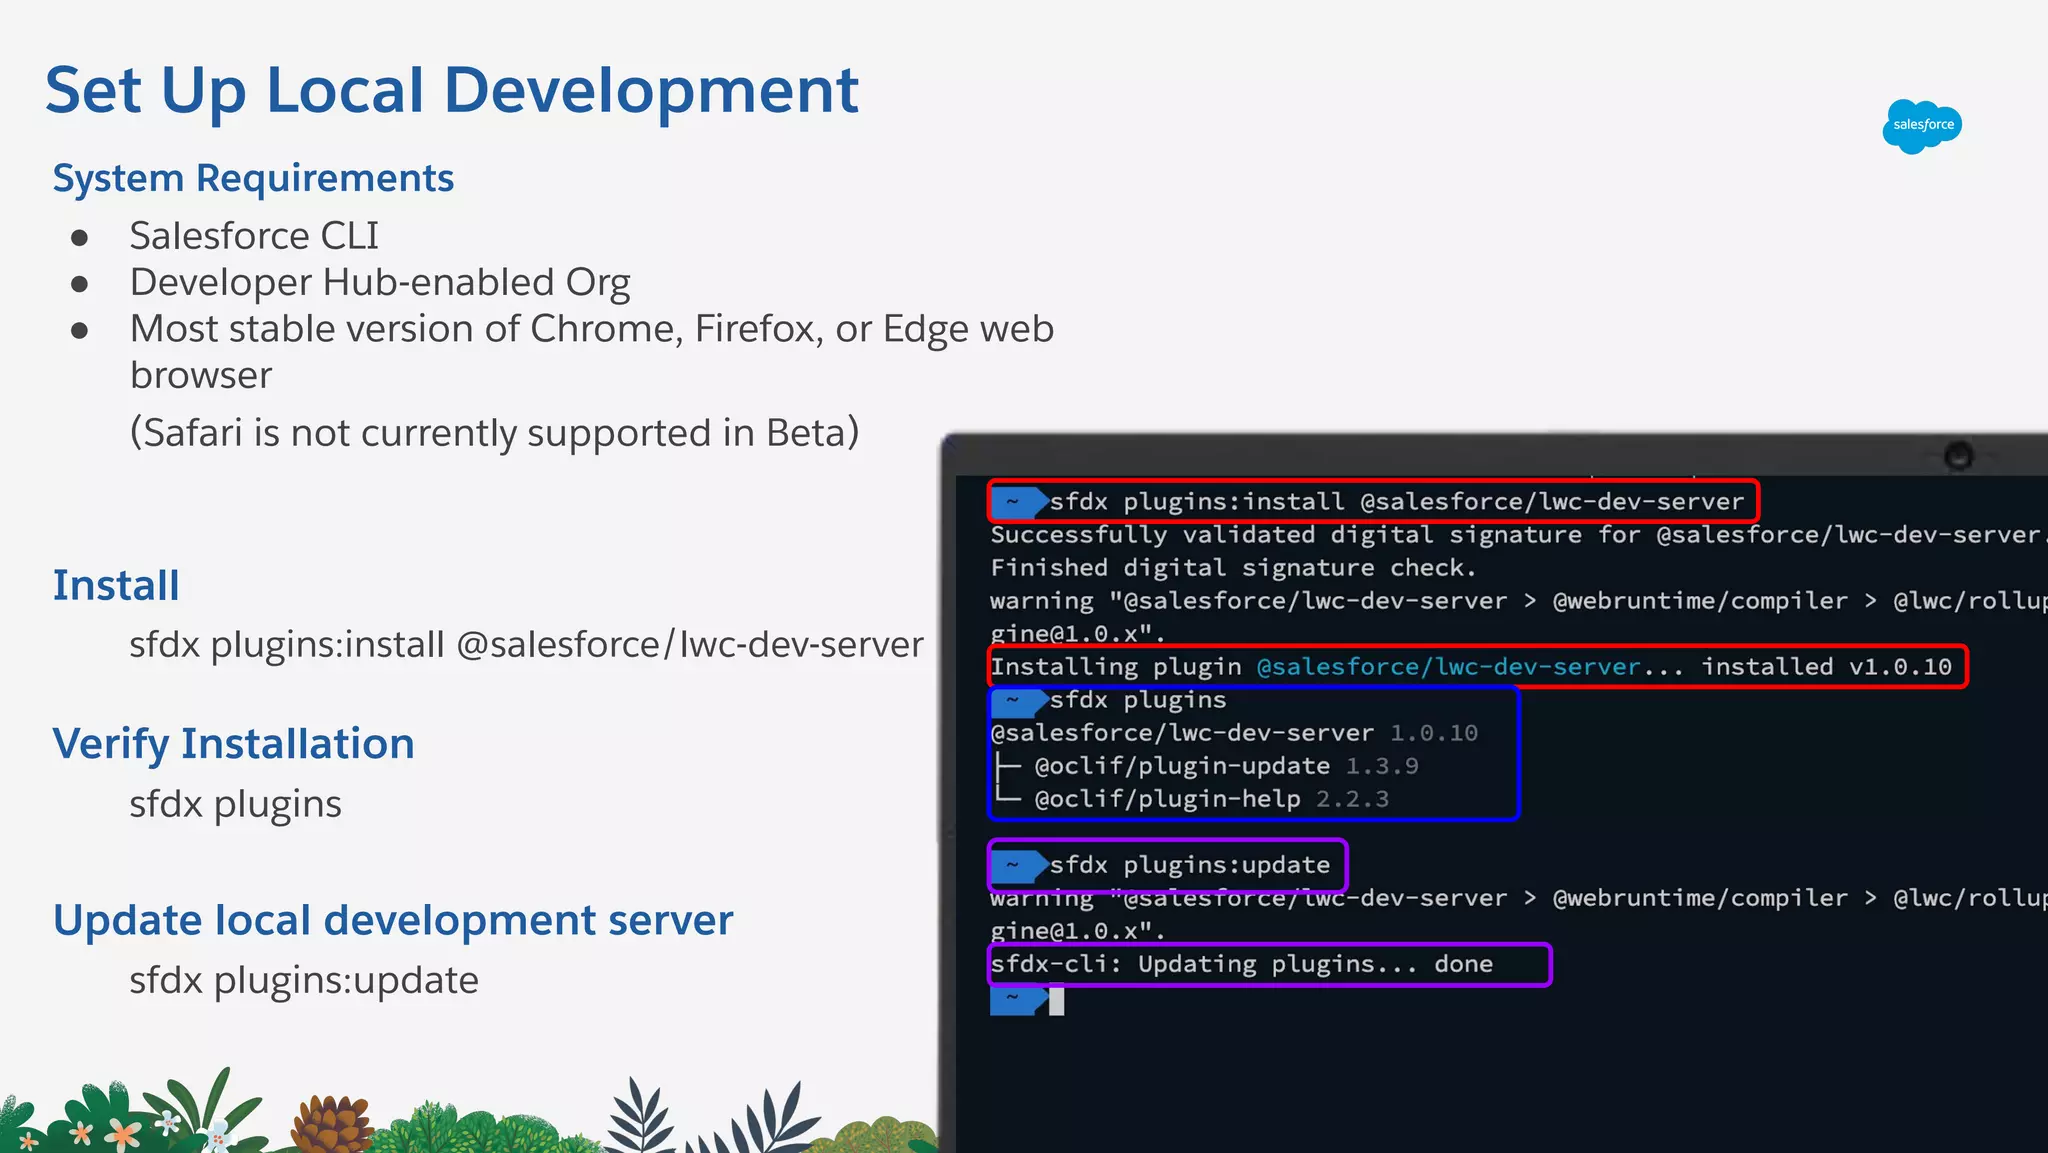Screen dimensions: 2048x1153
Task: Click the Install section heading
Action: tap(116, 585)
